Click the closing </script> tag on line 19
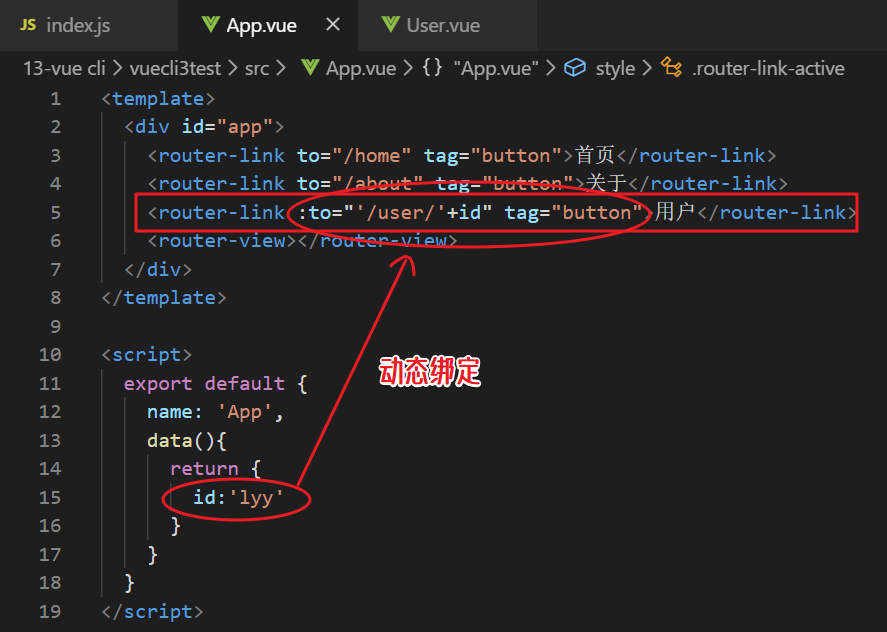The width and height of the screenshot is (887, 632). [x=153, y=611]
